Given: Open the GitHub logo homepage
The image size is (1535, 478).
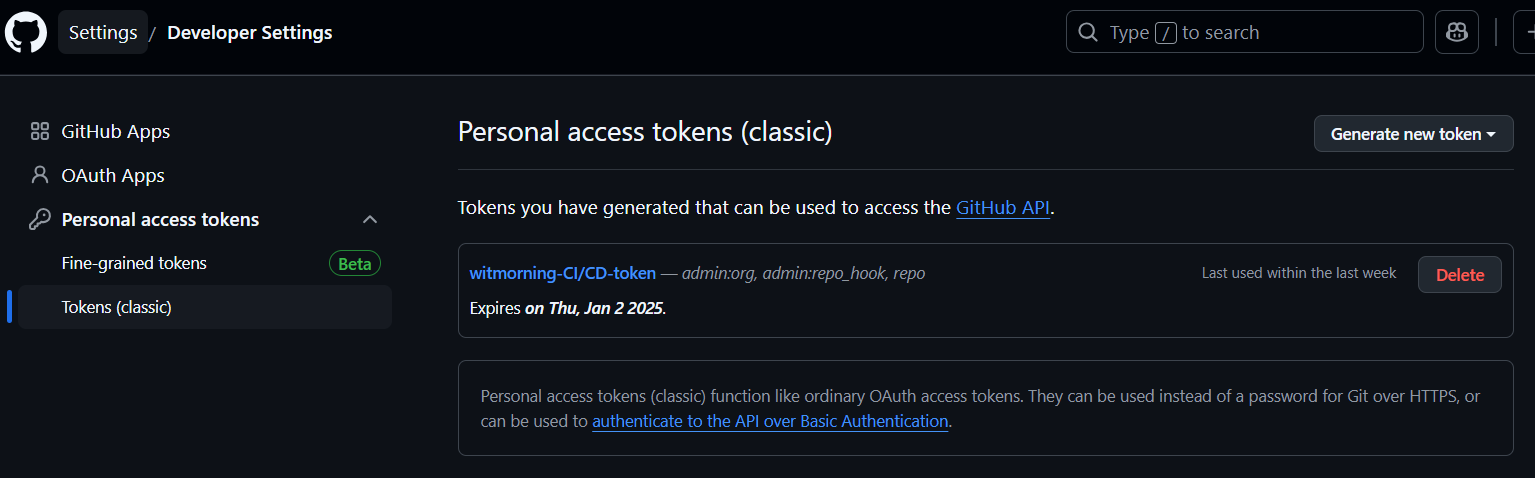Looking at the screenshot, I should 26,32.
